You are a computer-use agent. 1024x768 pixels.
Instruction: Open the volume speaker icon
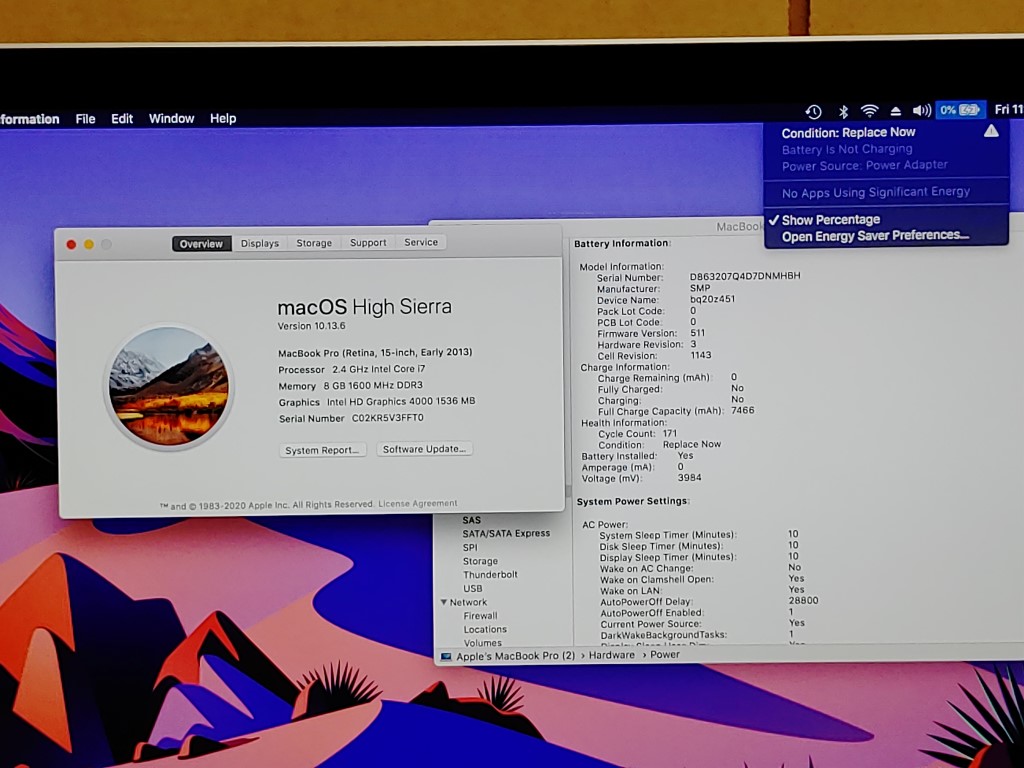[x=921, y=110]
